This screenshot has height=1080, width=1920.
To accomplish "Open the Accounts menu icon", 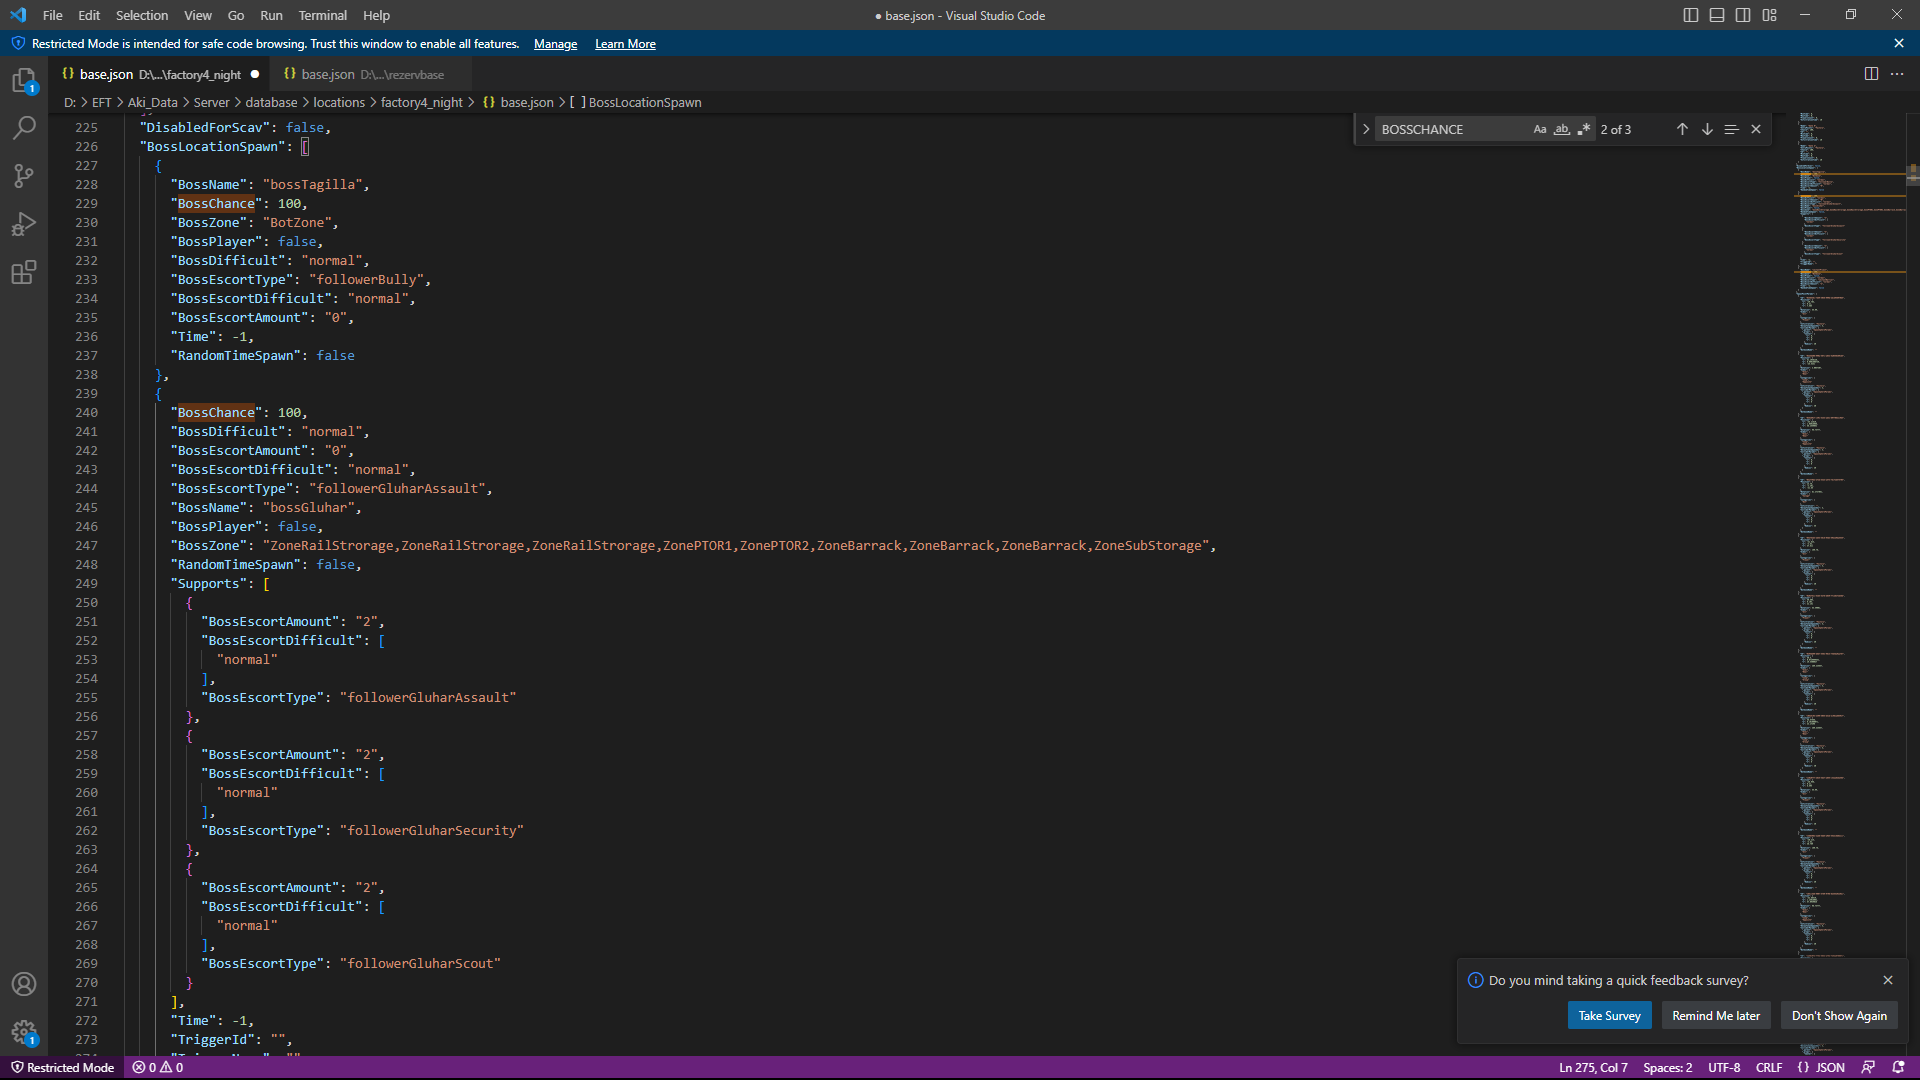I will 24,984.
